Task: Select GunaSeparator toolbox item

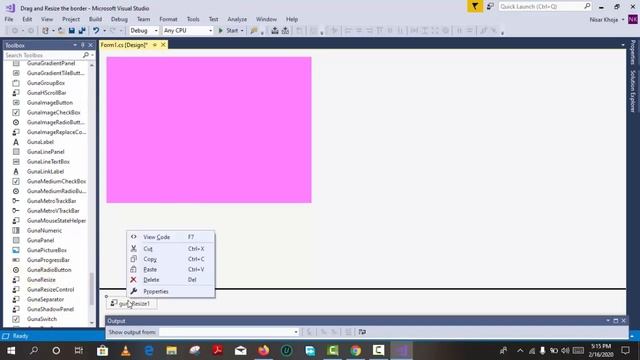Action: (45, 299)
